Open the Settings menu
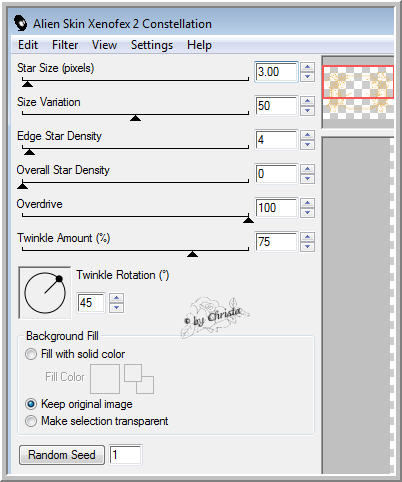This screenshot has width=402, height=482. pyautogui.click(x=152, y=45)
